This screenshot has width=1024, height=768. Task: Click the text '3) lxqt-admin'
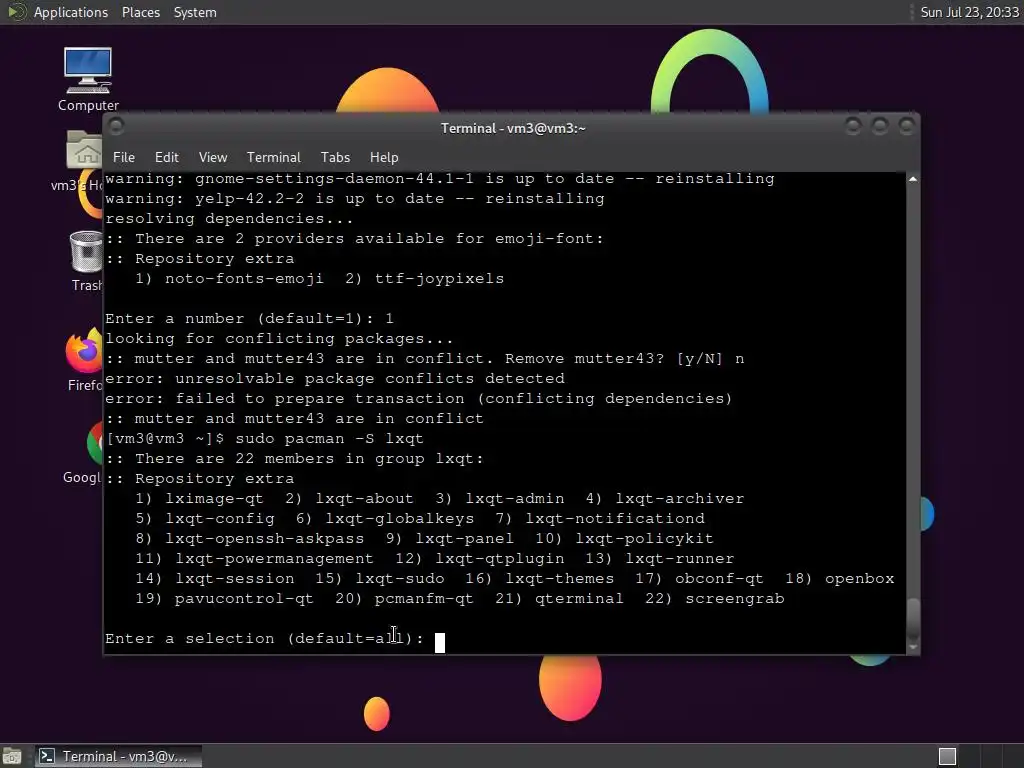[x=500, y=499]
